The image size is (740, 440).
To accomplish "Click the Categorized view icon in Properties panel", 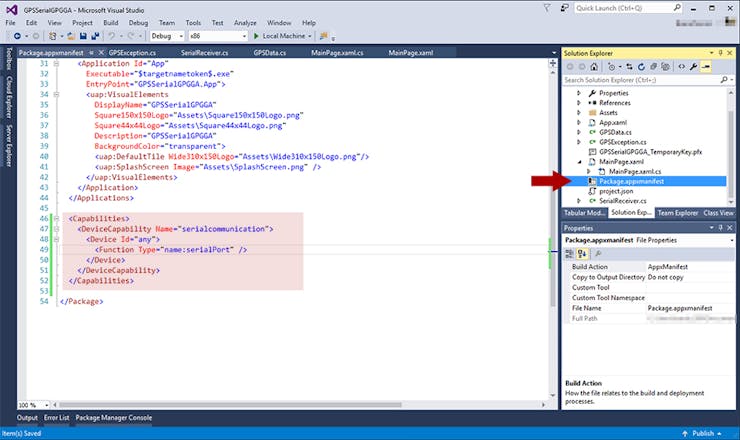I will tap(570, 254).
